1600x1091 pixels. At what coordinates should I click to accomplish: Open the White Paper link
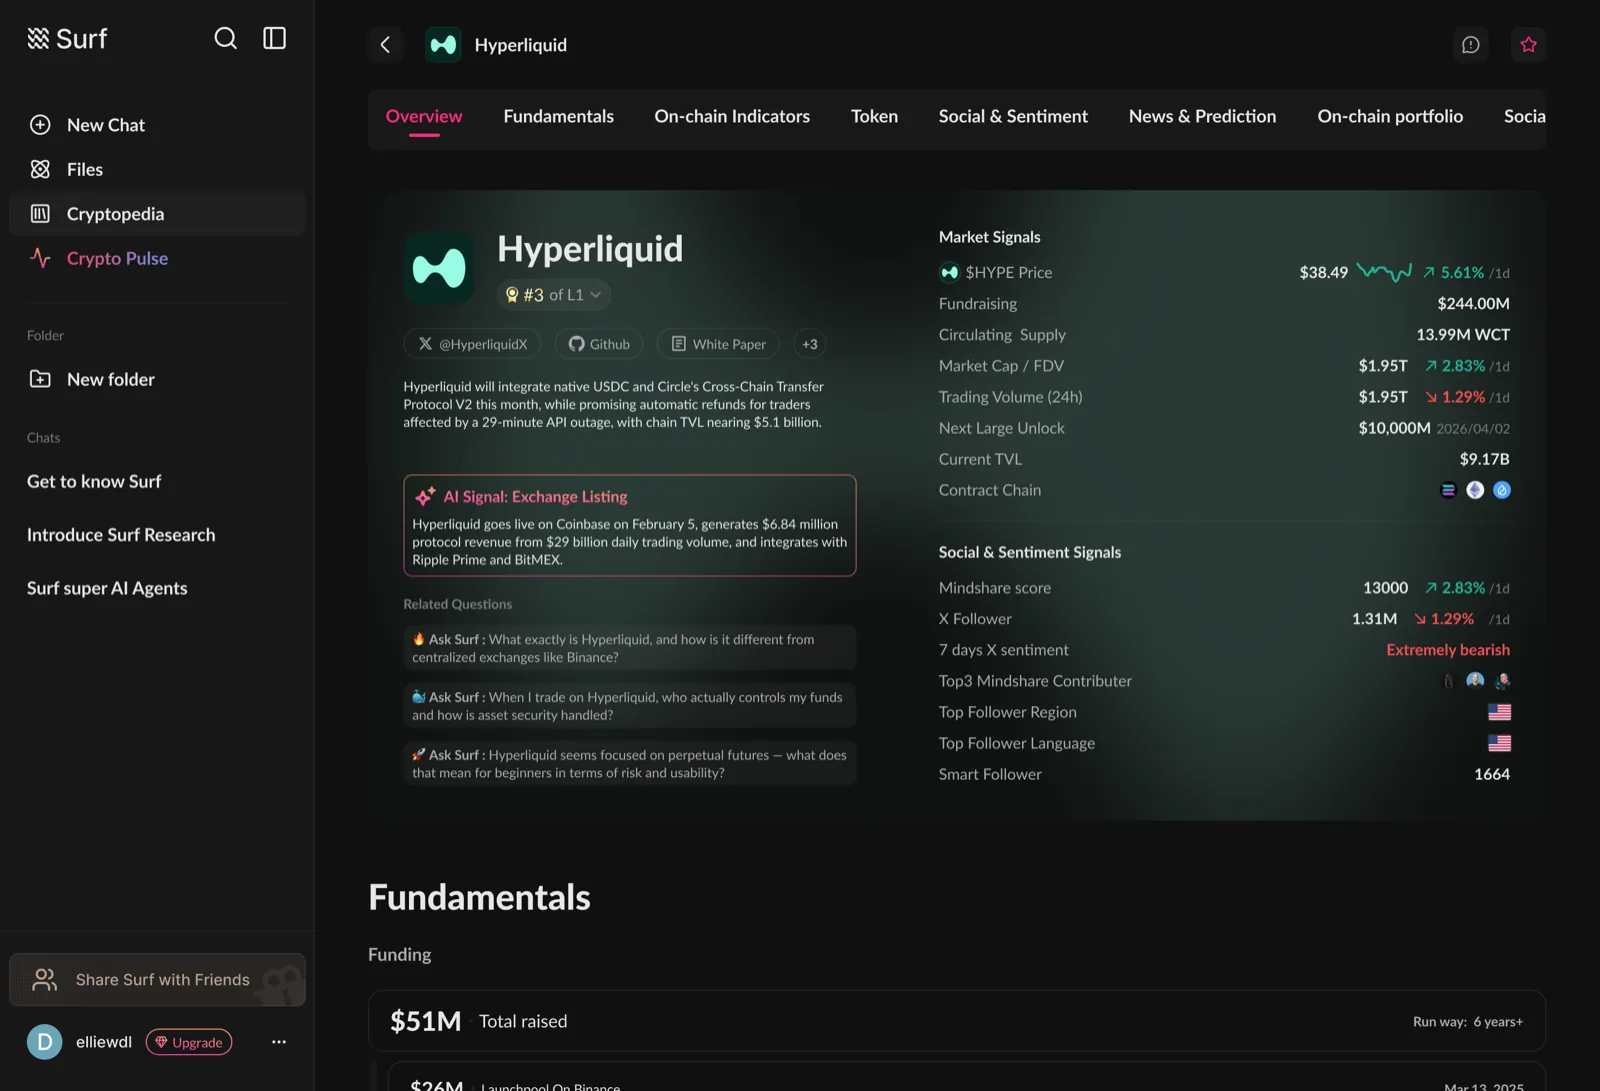[719, 344]
